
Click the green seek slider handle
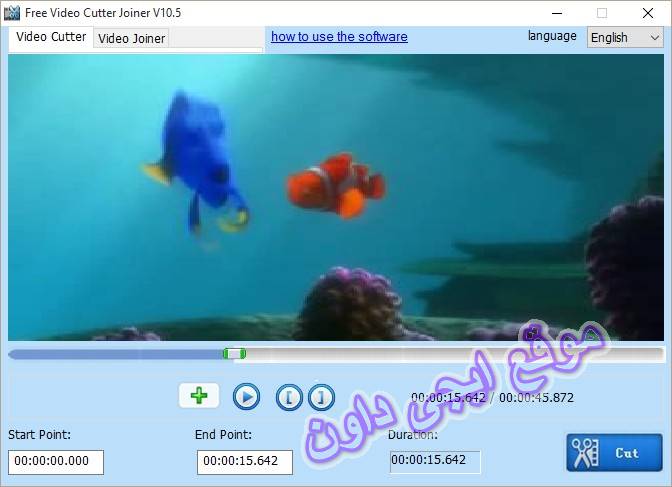click(x=234, y=354)
